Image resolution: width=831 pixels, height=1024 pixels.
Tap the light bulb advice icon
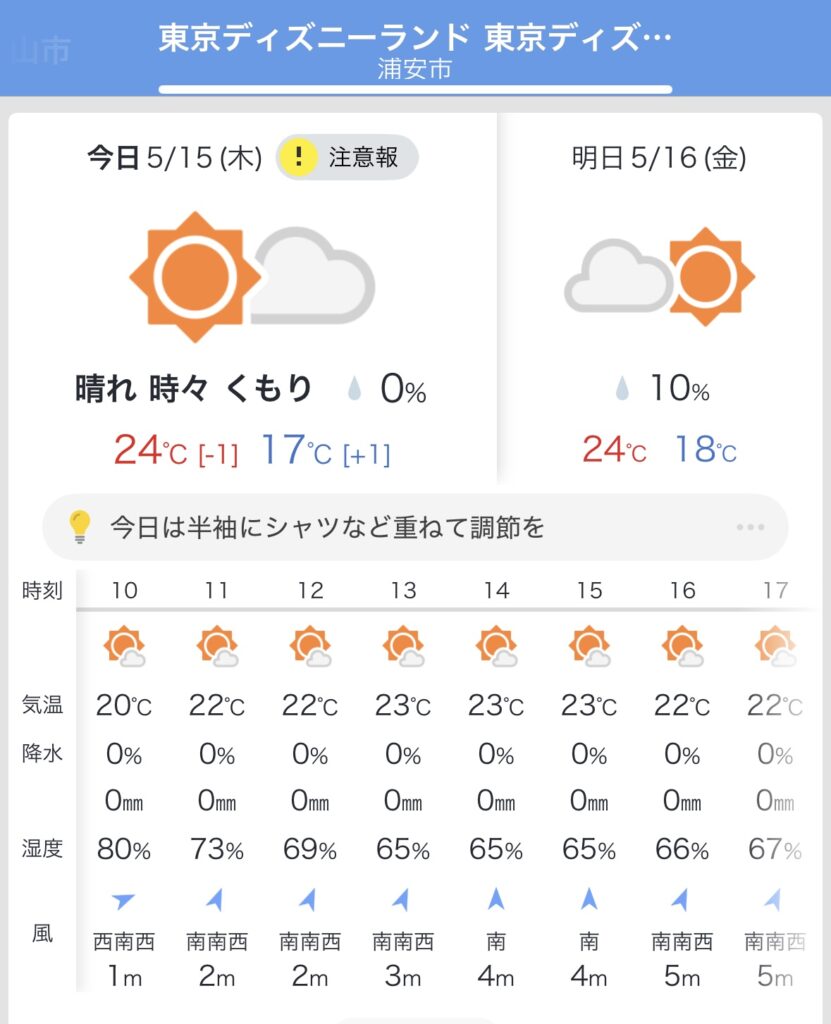pos(80,527)
